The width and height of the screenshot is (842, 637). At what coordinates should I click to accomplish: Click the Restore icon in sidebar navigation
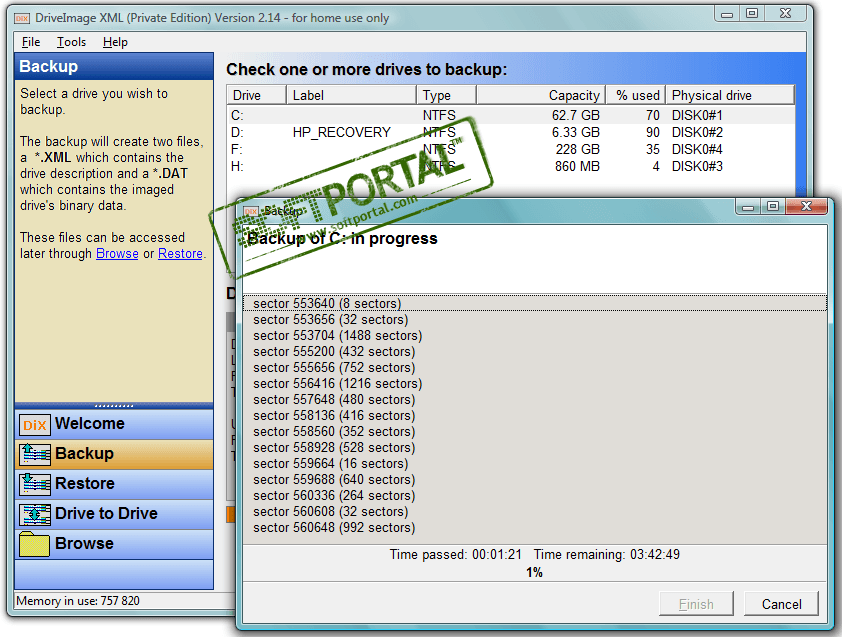(35, 484)
